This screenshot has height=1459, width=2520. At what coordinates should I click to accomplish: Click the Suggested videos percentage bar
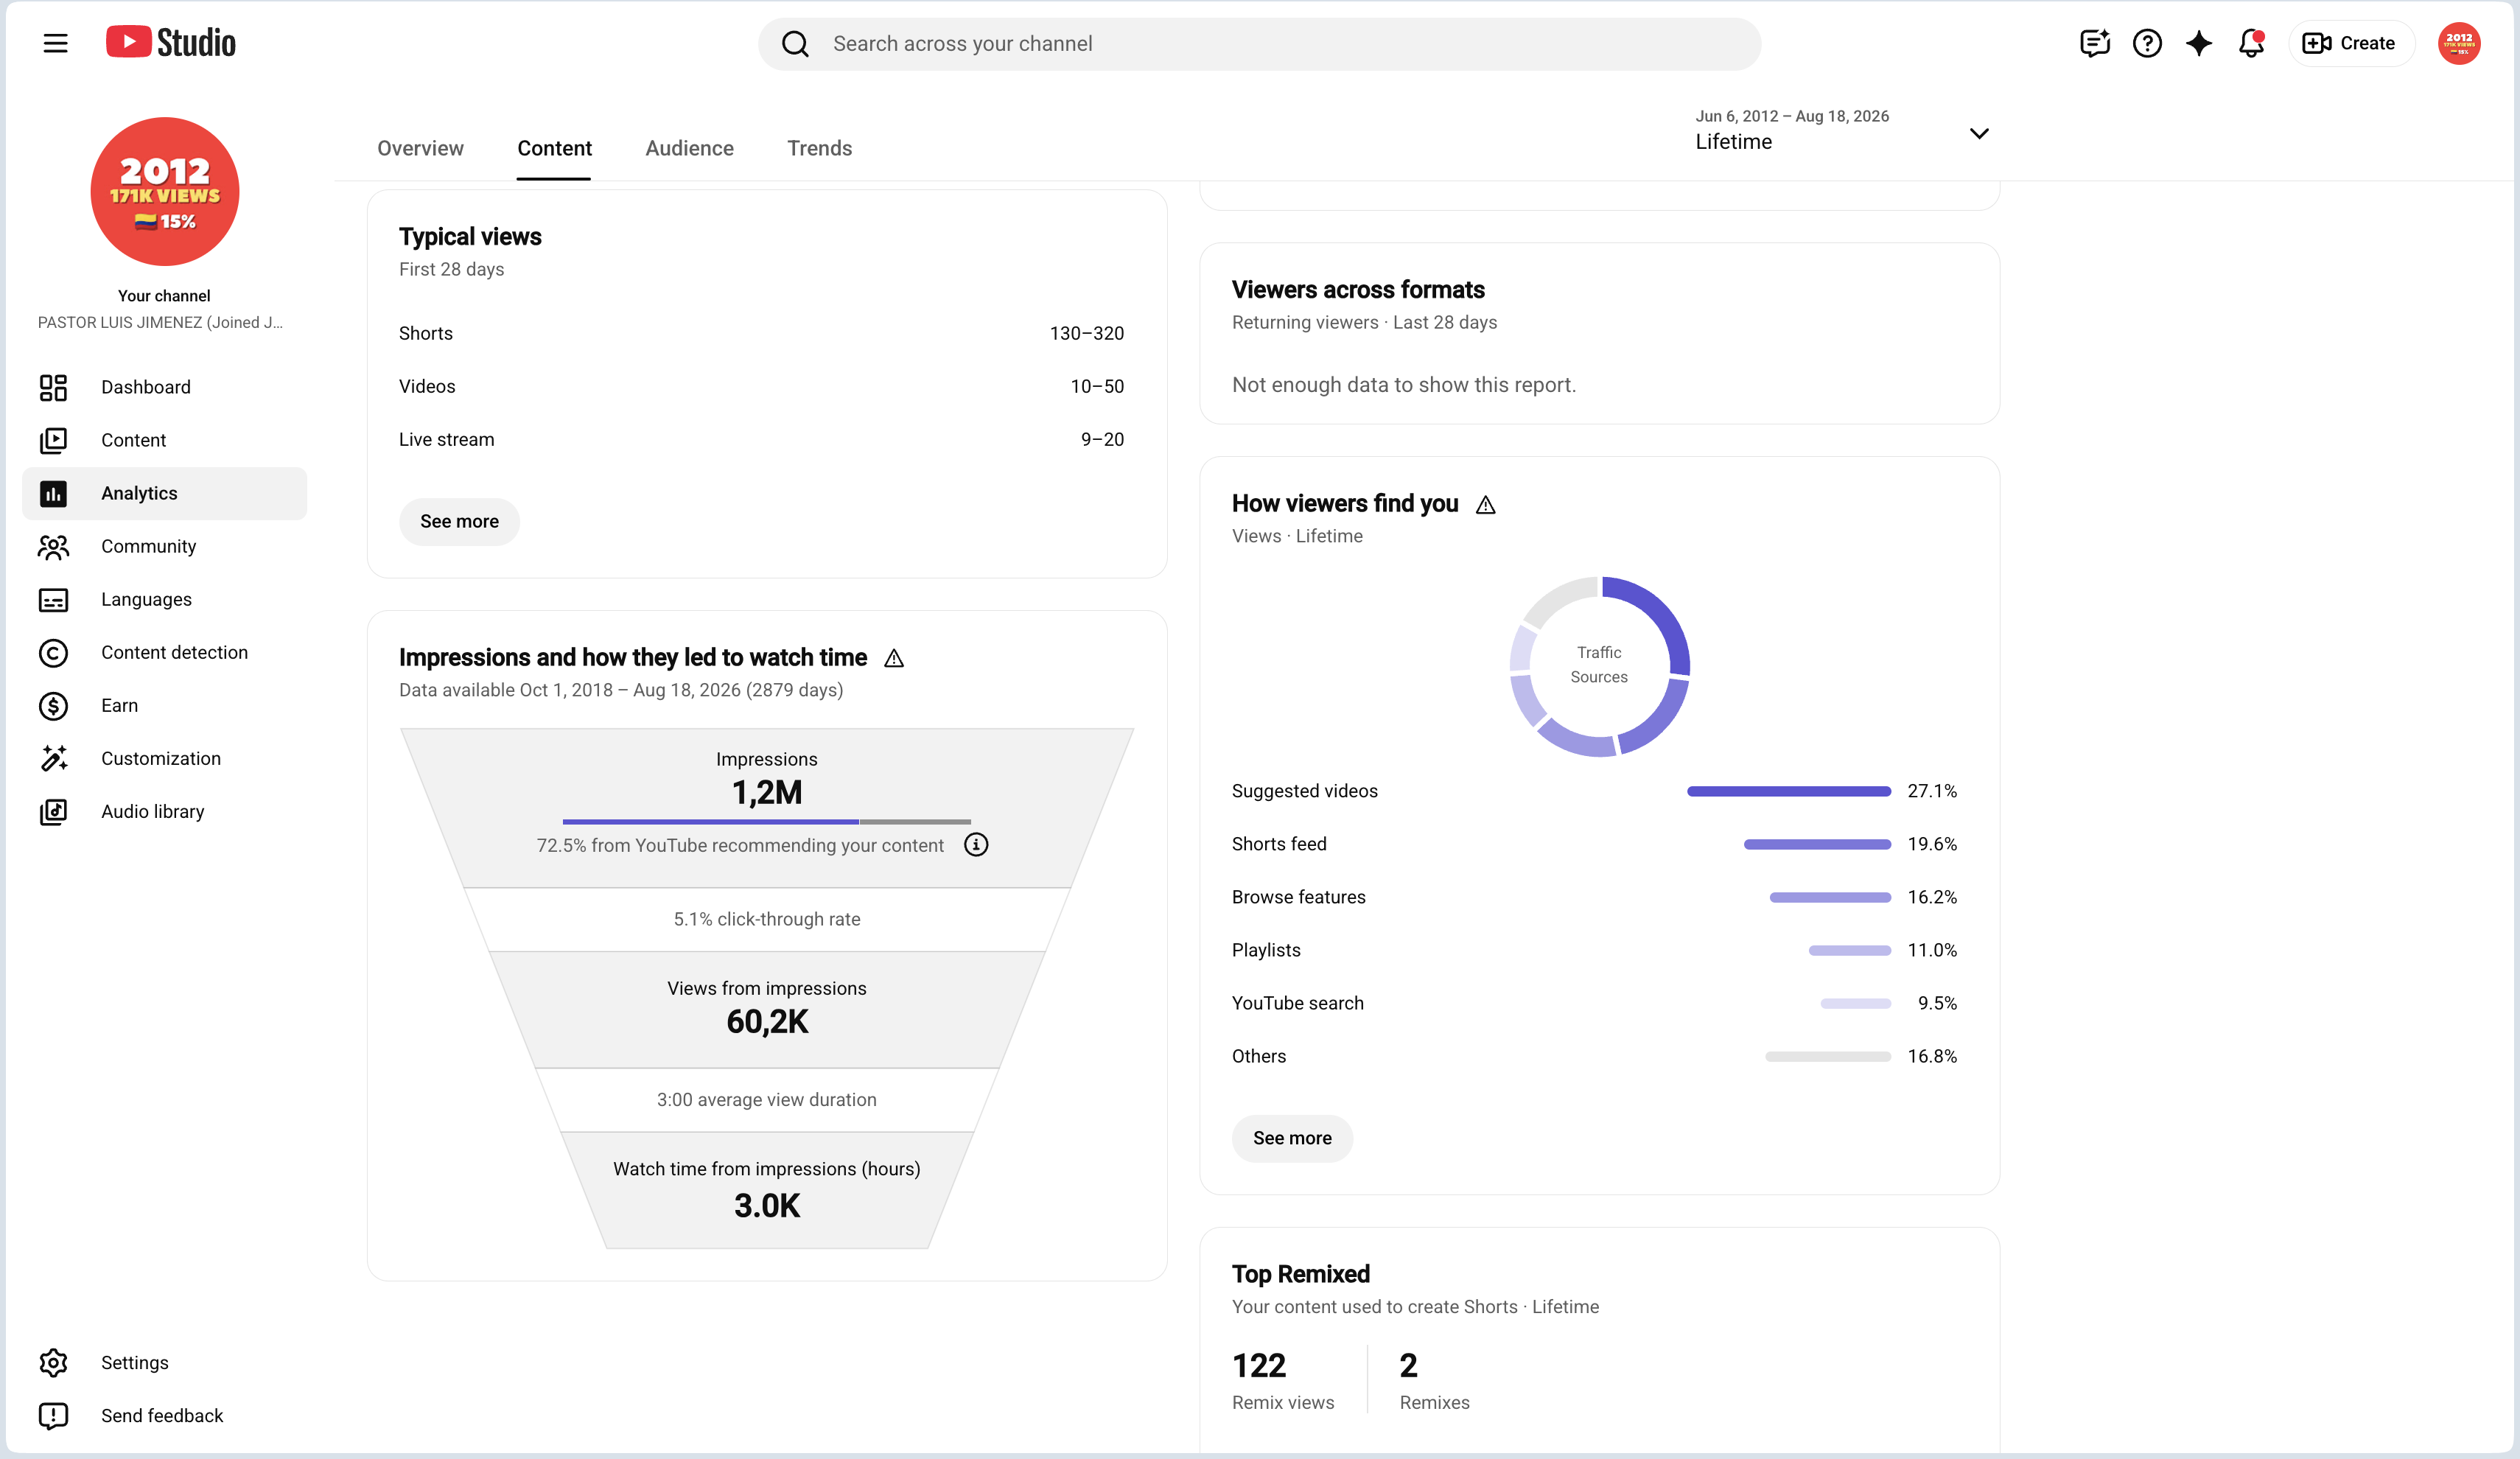point(1789,791)
